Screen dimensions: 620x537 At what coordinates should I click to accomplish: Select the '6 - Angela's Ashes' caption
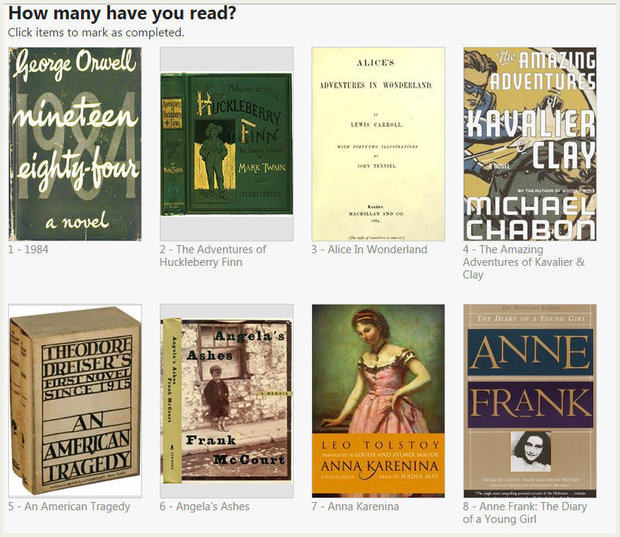pos(204,507)
